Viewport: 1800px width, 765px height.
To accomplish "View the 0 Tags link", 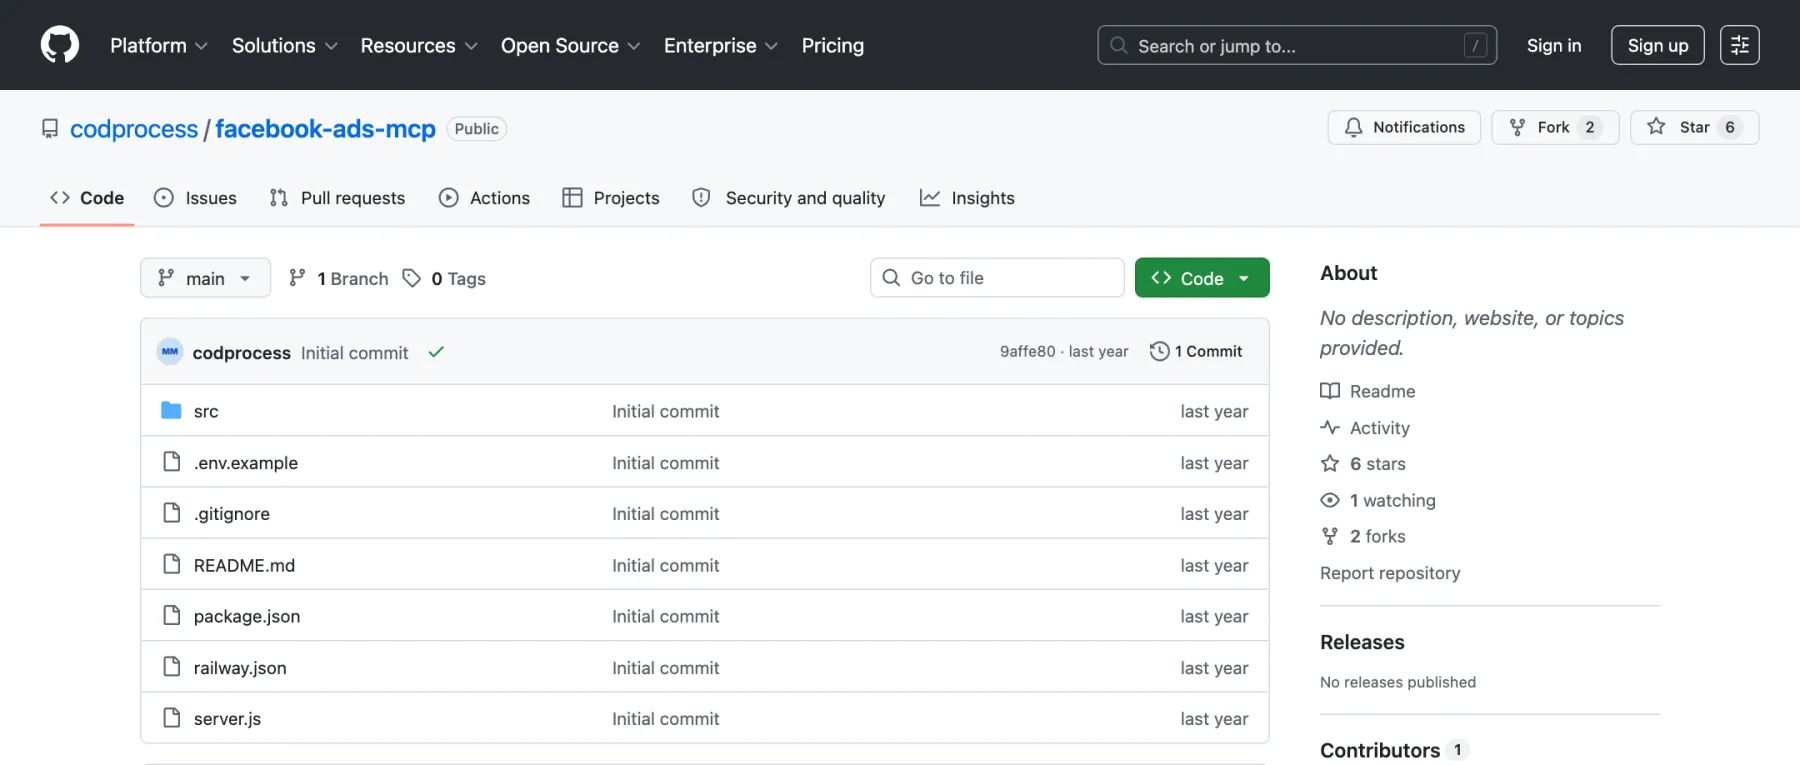I will click(x=444, y=278).
